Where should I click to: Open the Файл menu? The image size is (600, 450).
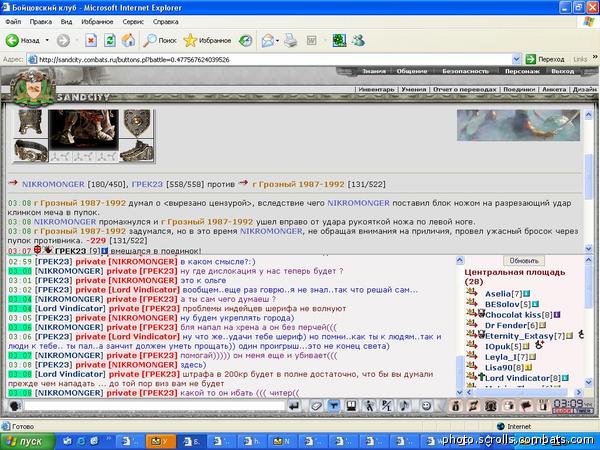(x=13, y=22)
